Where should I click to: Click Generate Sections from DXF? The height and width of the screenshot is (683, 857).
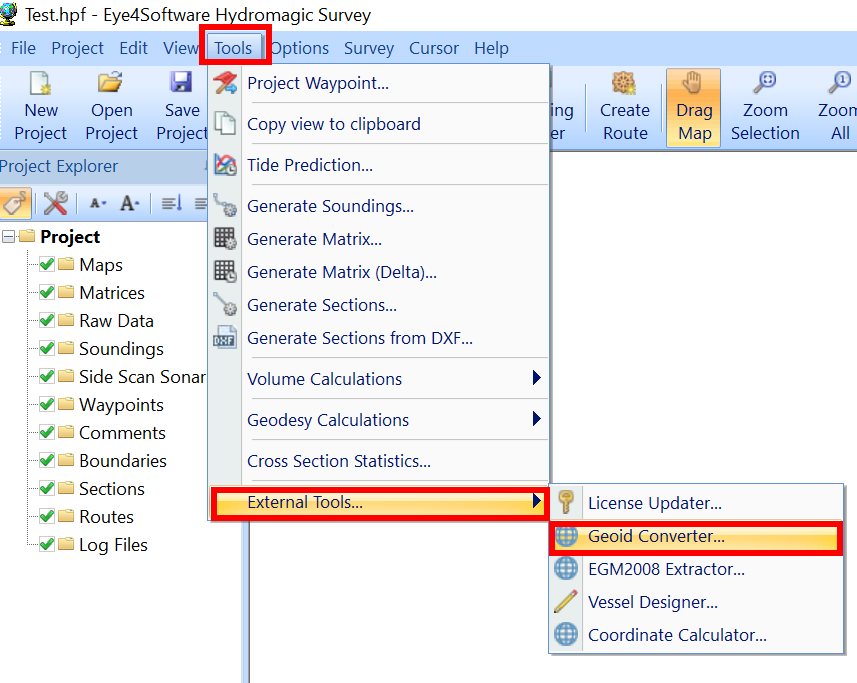tap(360, 338)
